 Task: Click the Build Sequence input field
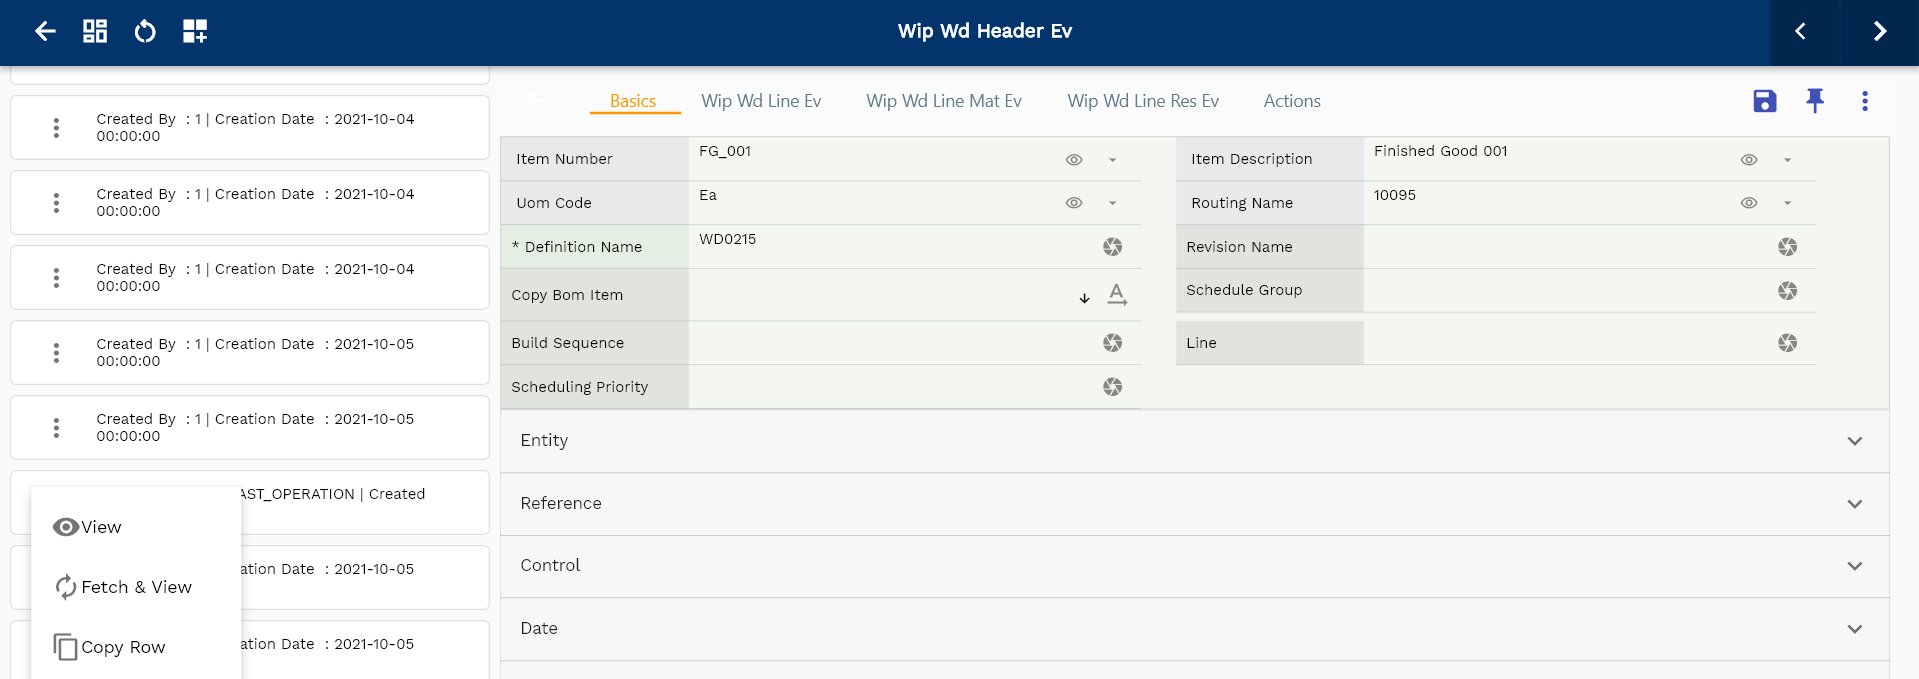tap(890, 343)
